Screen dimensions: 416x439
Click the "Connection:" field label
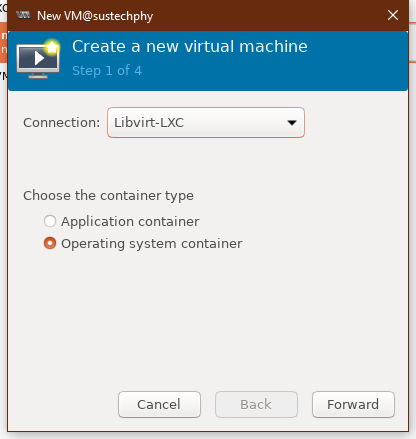click(62, 123)
